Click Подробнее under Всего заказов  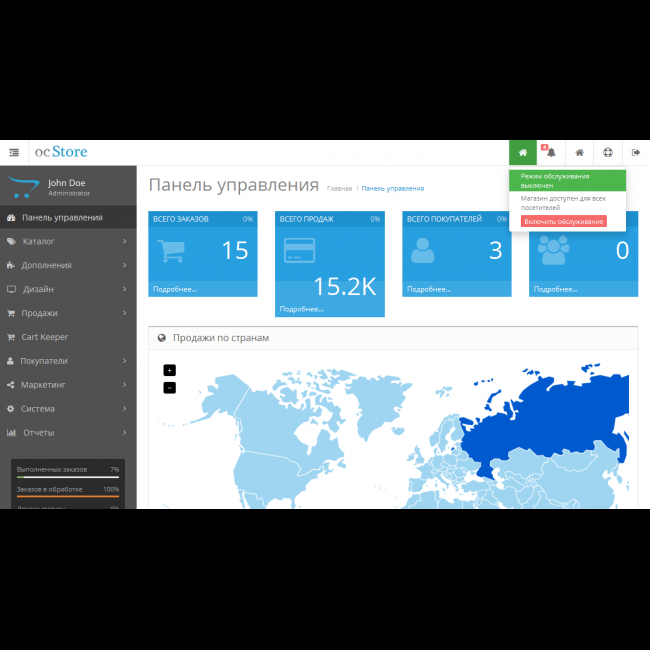pos(175,289)
